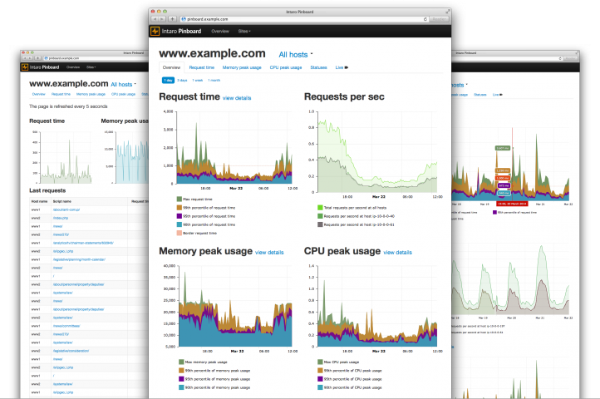Select the 1 month period link

[x=214, y=80]
